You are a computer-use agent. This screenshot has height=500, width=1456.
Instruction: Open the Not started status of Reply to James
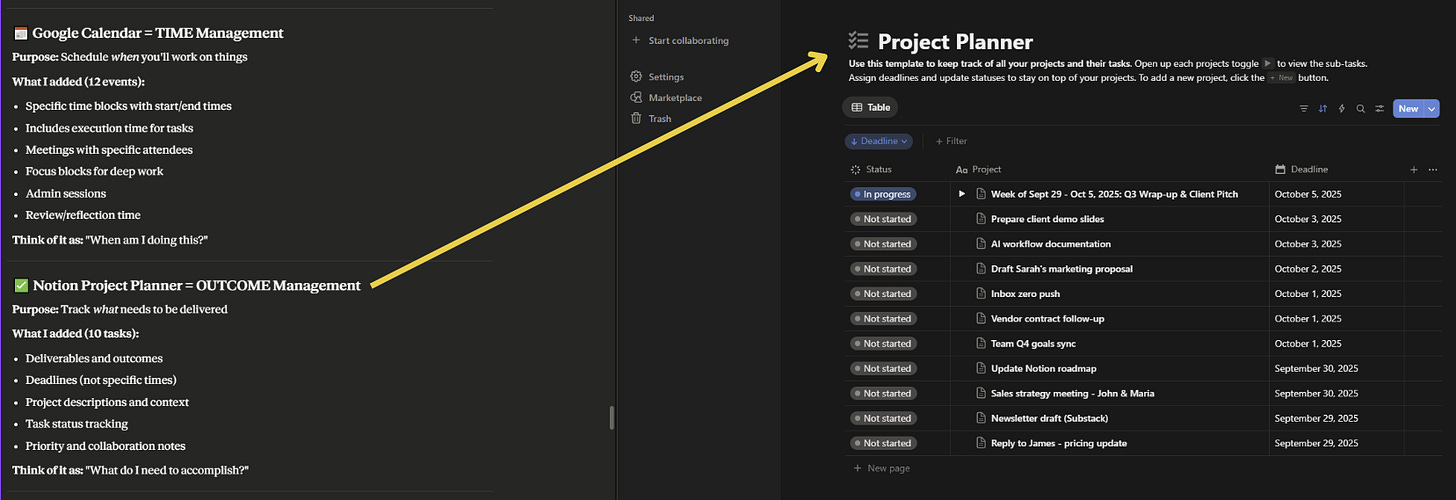882,443
